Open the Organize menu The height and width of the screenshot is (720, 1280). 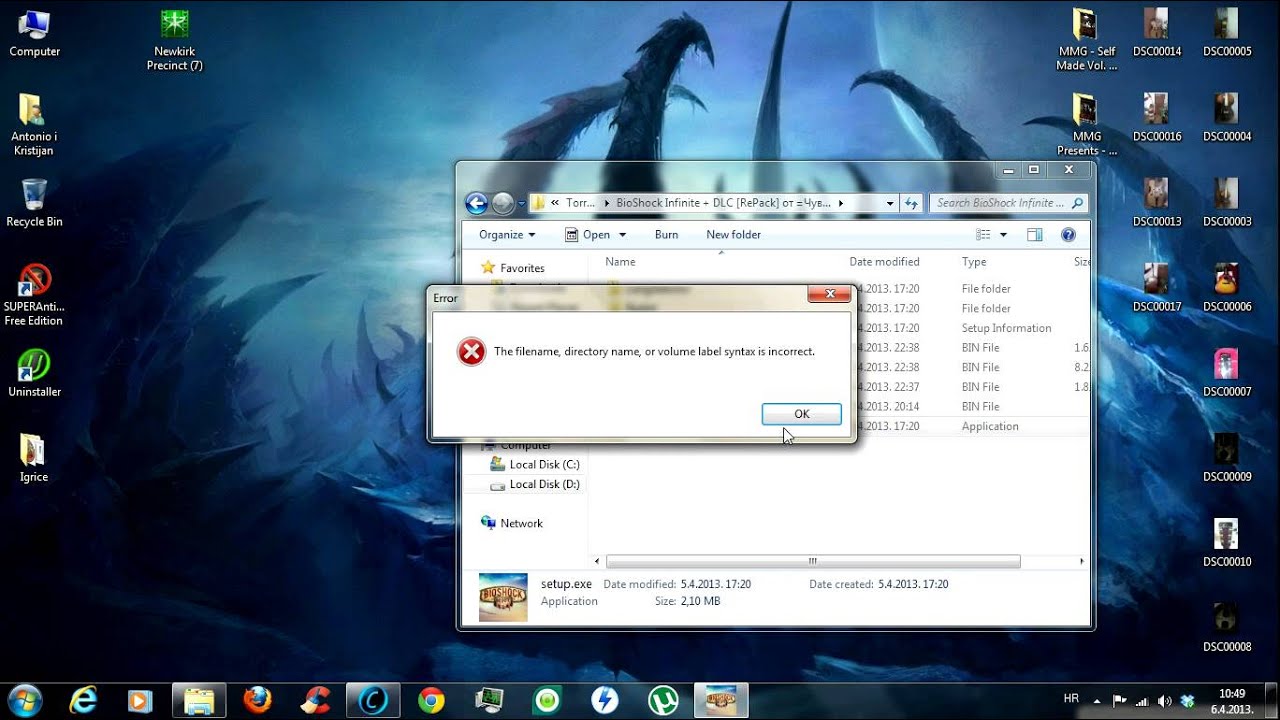507,235
